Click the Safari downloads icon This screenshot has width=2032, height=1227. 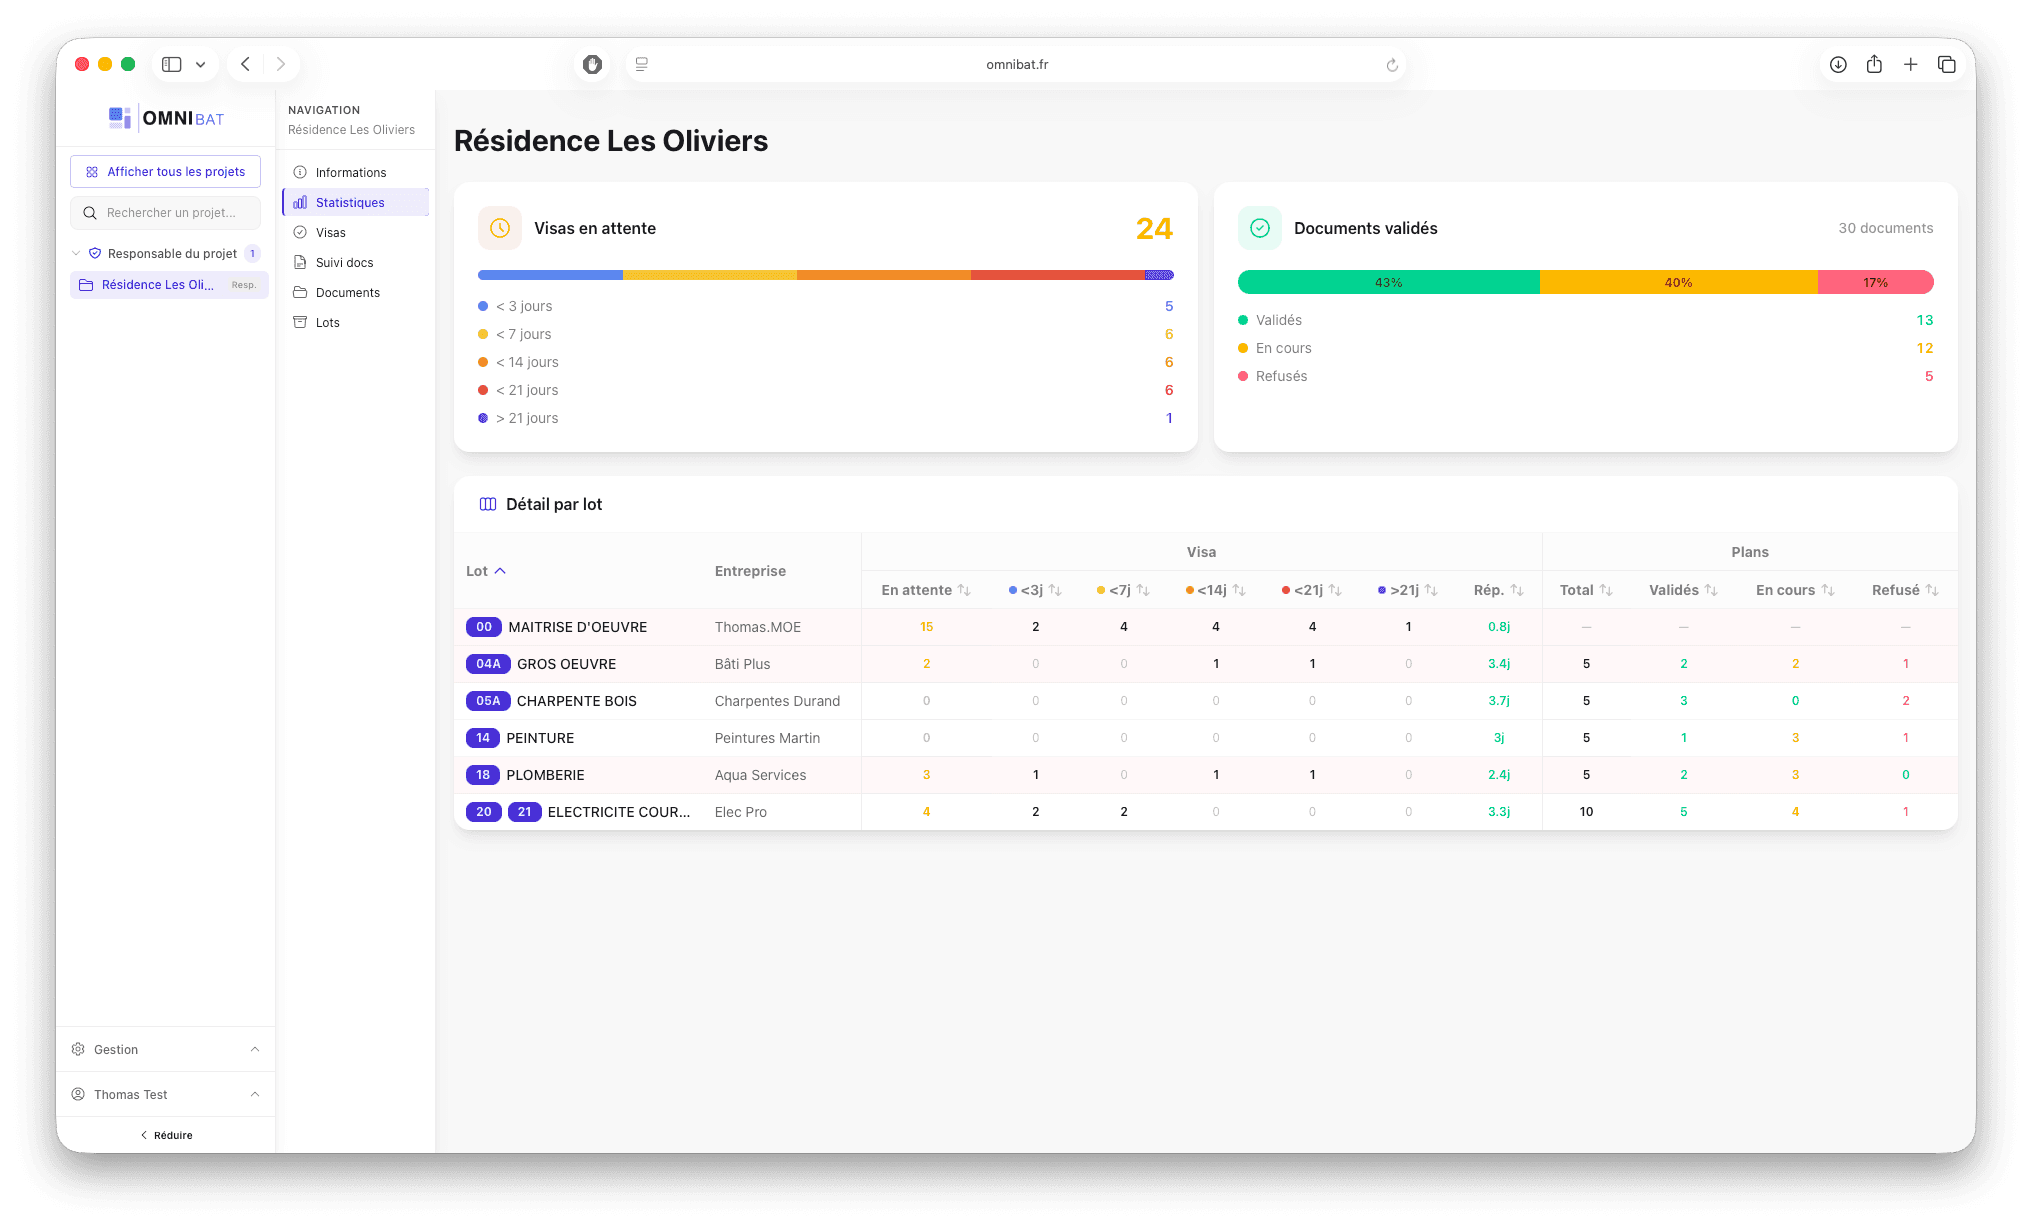click(x=1838, y=65)
